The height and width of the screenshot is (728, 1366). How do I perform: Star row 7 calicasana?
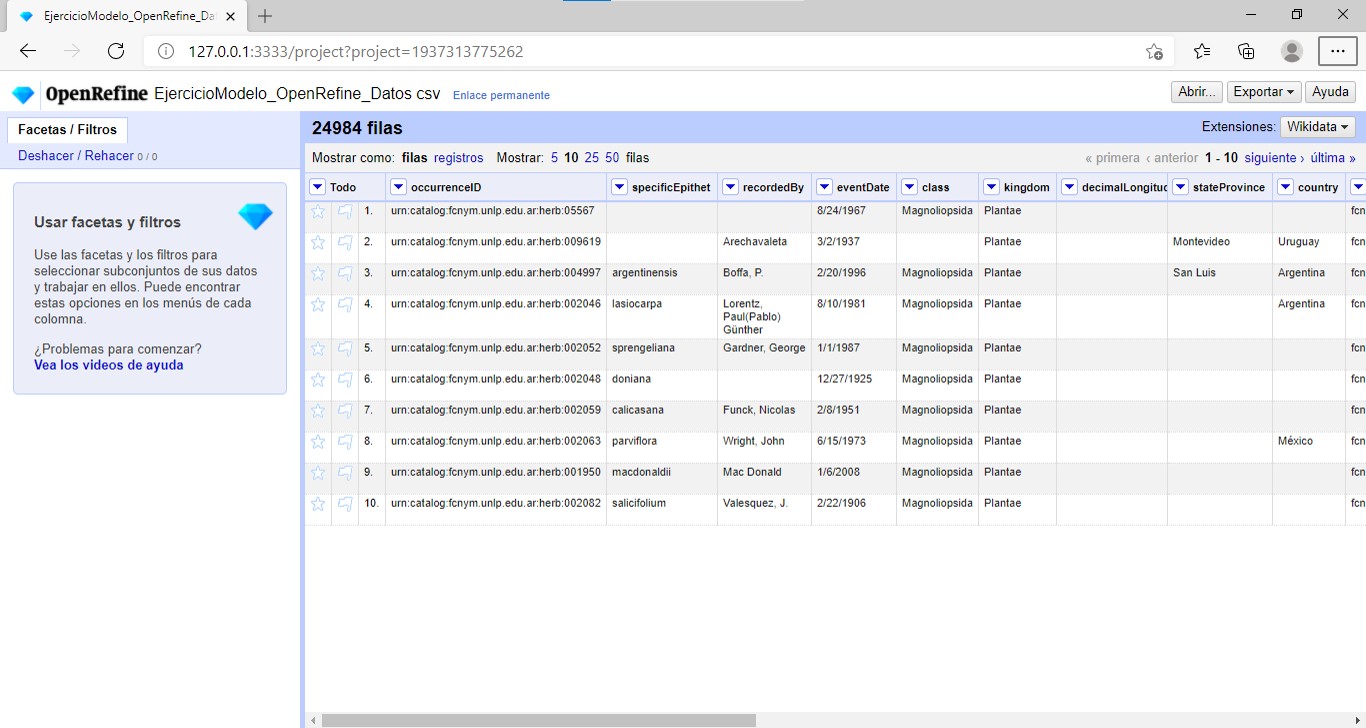318,410
